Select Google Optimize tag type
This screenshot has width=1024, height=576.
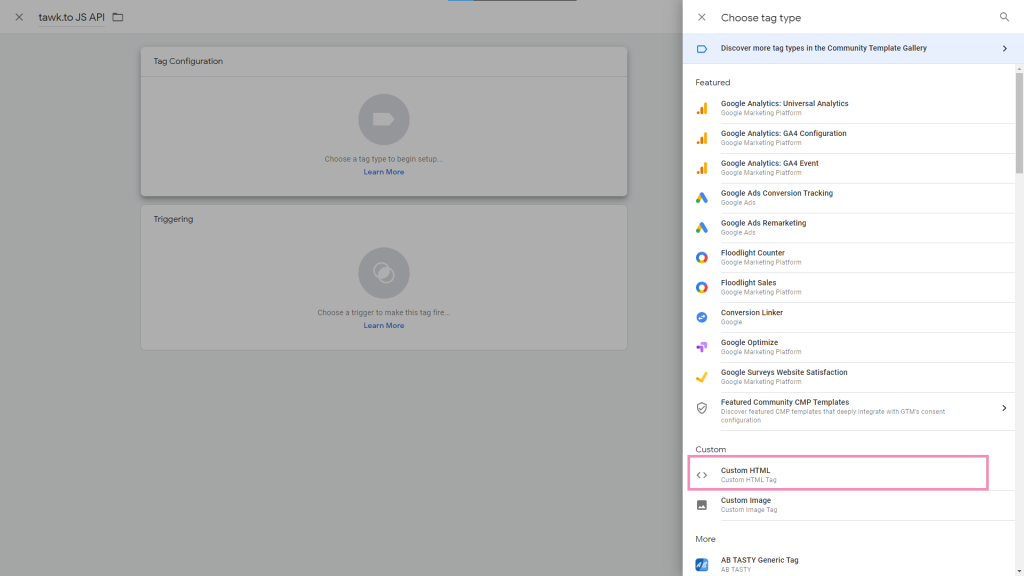[x=853, y=347]
